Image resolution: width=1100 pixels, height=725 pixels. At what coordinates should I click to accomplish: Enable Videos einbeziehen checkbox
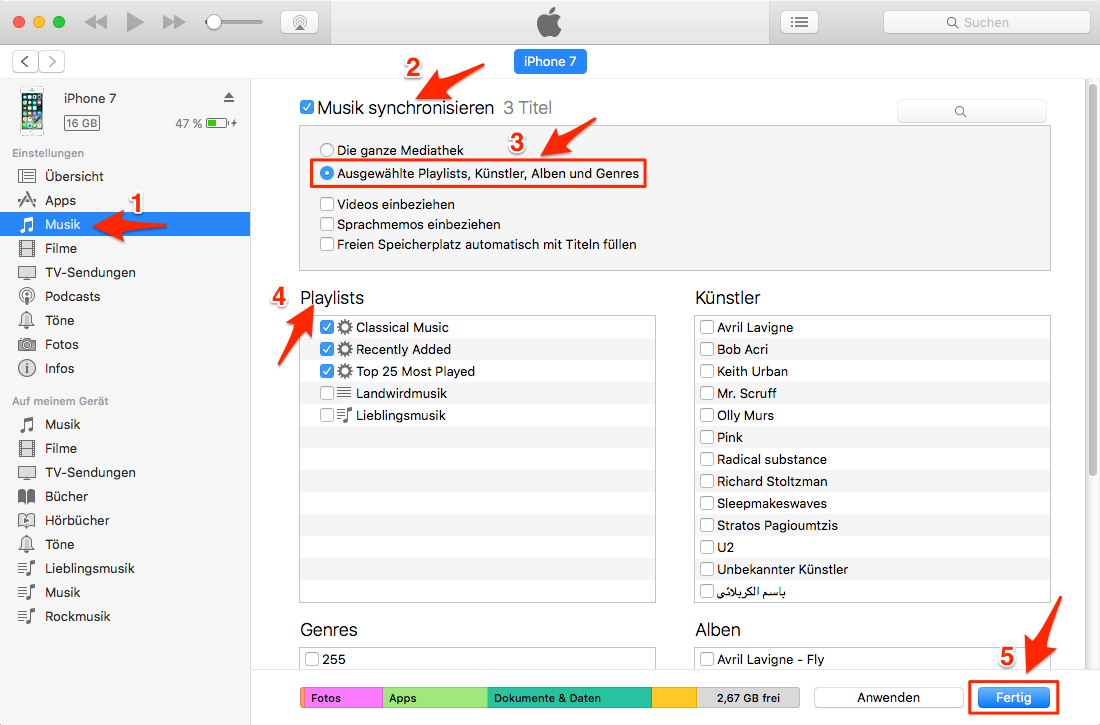pos(326,204)
